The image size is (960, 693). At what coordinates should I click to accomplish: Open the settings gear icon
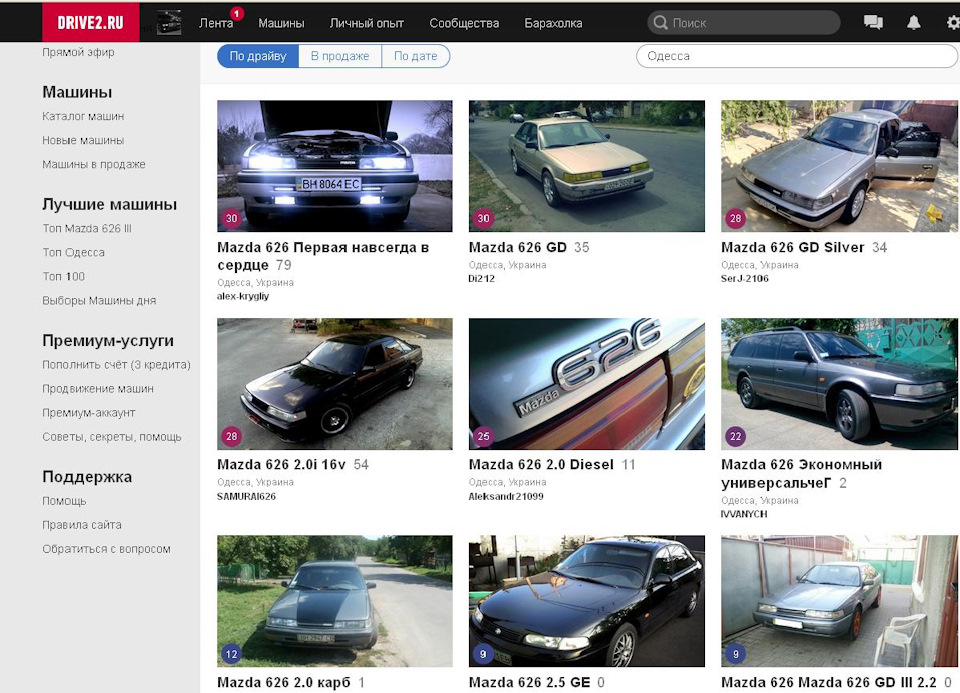(x=953, y=23)
